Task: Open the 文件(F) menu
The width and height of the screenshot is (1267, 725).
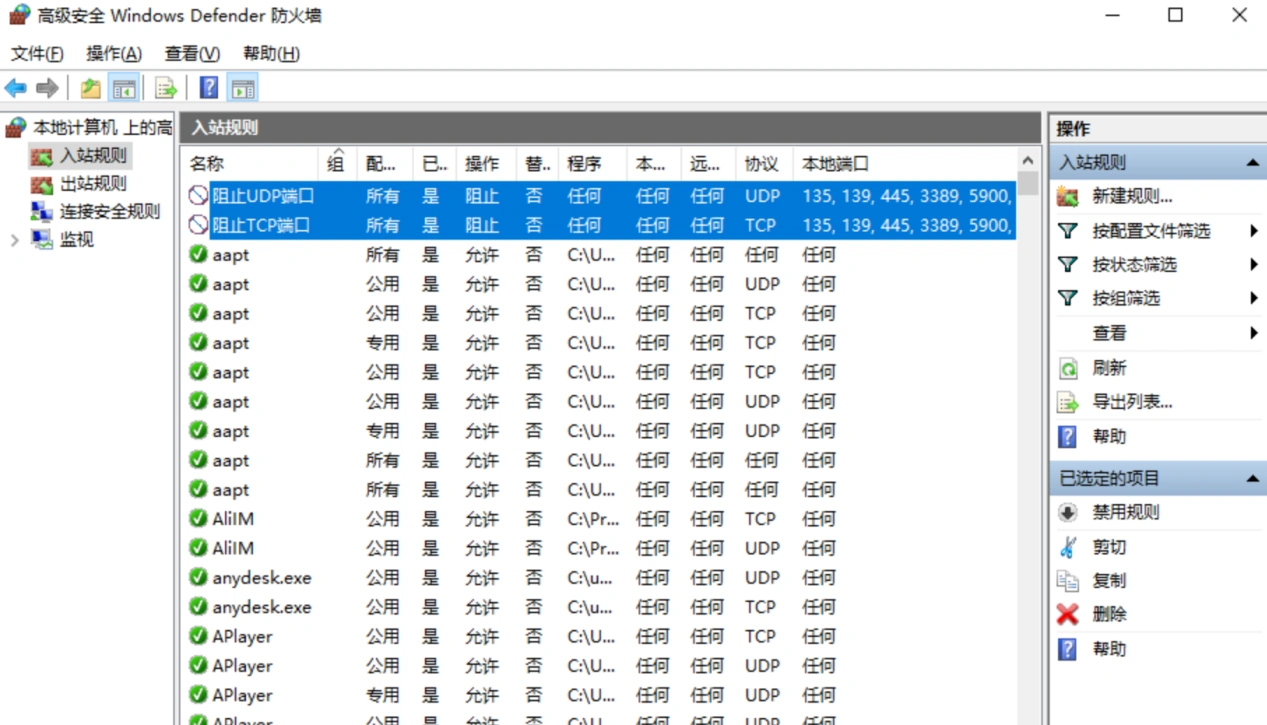Action: coord(37,54)
